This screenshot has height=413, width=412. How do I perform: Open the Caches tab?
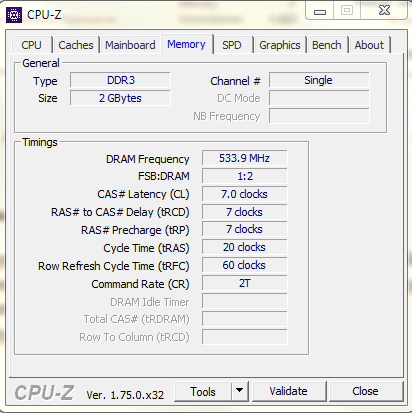(76, 45)
